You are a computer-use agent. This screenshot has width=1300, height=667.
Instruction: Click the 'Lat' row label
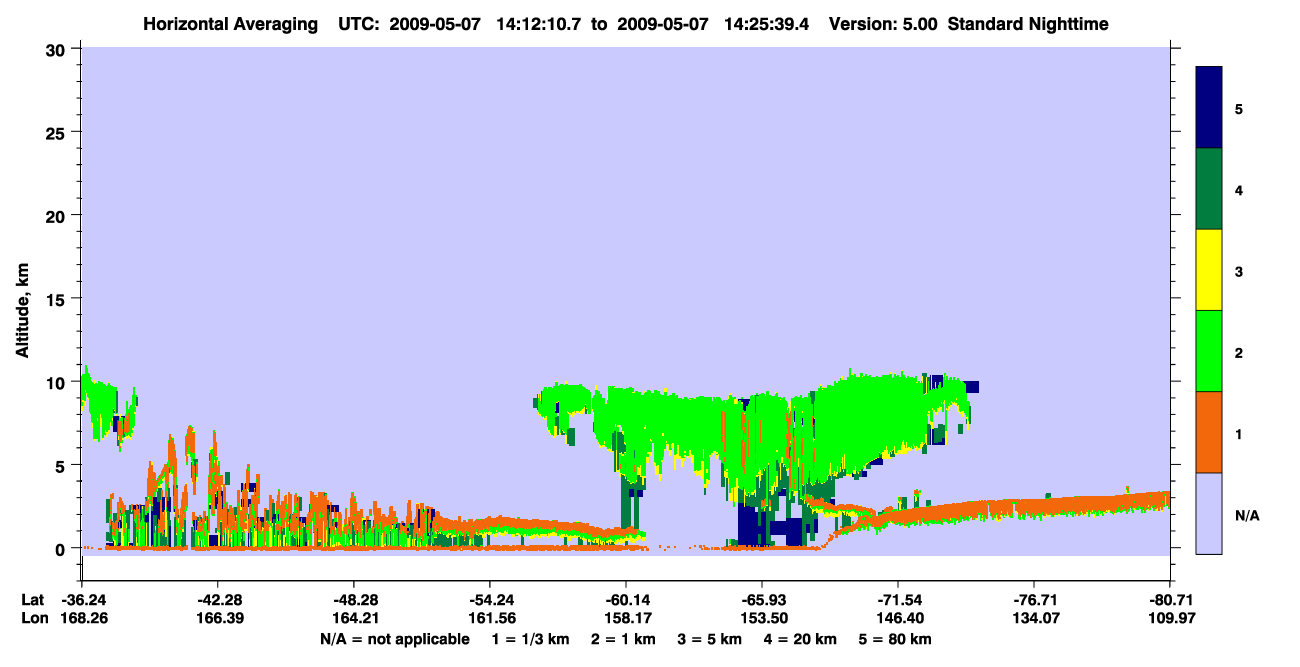(33, 600)
